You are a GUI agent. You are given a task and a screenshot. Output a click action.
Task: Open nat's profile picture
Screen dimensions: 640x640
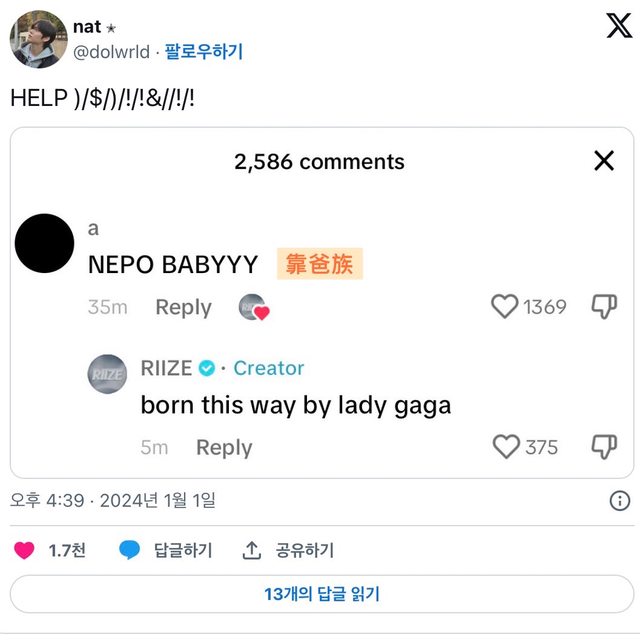click(39, 39)
